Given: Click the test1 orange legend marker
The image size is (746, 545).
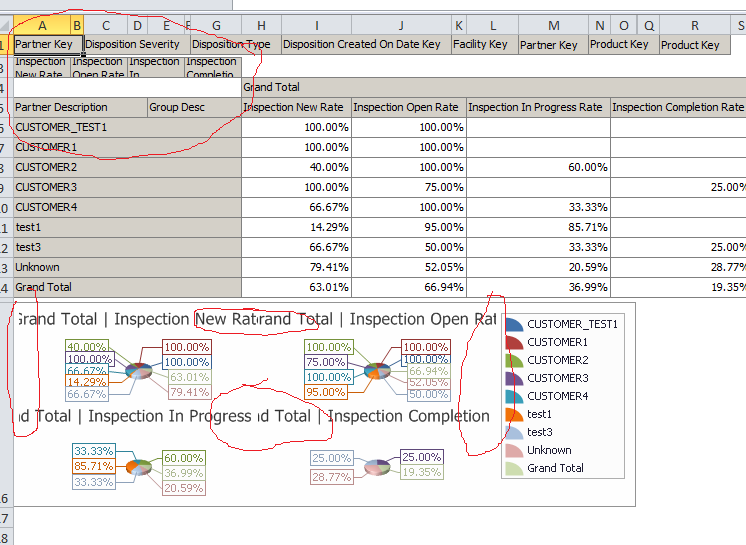Looking at the screenshot, I should tap(514, 415).
